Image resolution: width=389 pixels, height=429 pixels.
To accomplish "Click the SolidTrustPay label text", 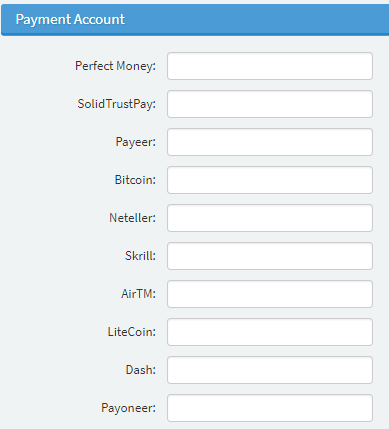I will point(117,104).
